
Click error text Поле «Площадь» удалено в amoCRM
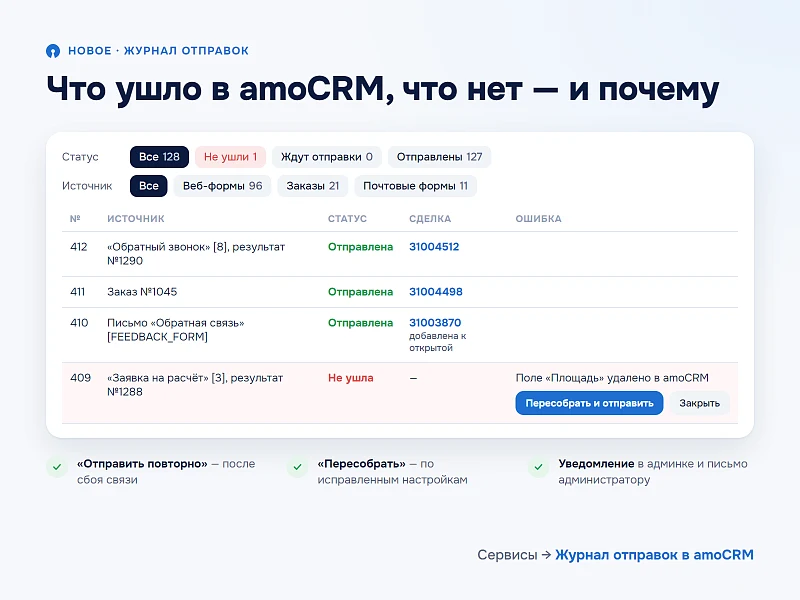(x=612, y=378)
